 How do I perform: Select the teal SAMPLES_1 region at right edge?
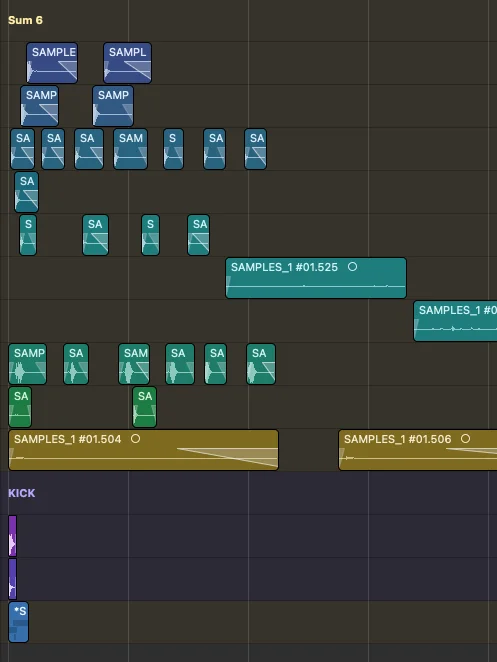[x=455, y=321]
